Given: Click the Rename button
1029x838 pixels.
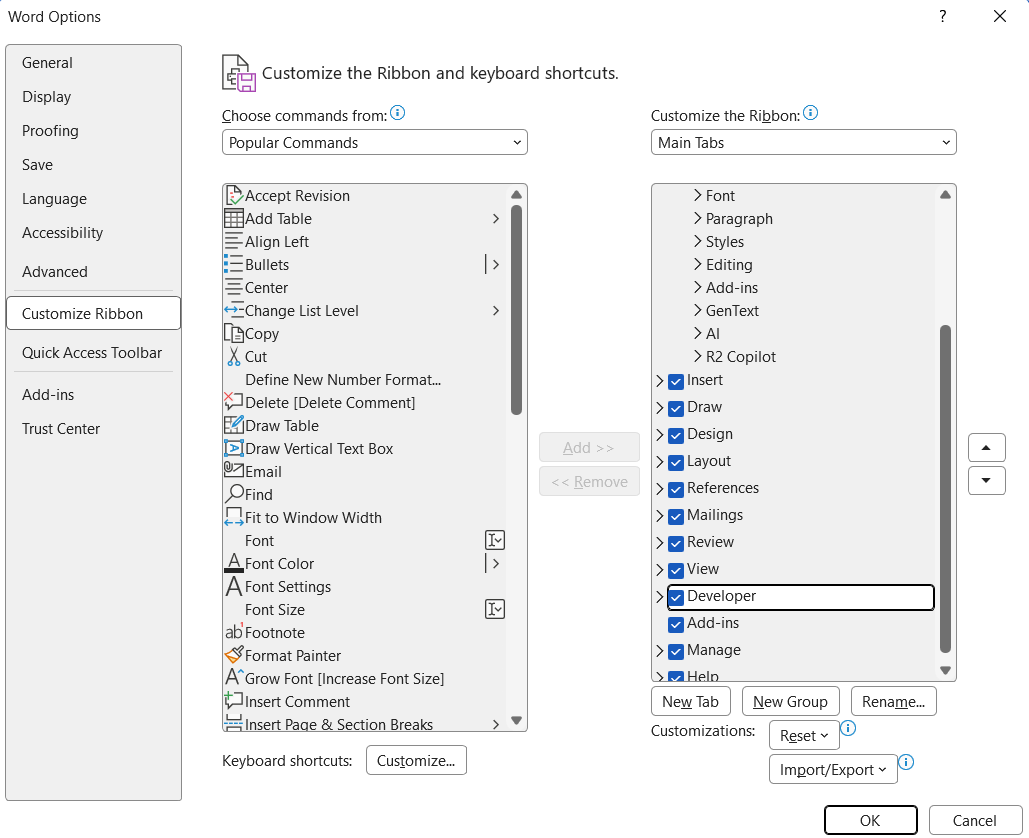Looking at the screenshot, I should 893,702.
